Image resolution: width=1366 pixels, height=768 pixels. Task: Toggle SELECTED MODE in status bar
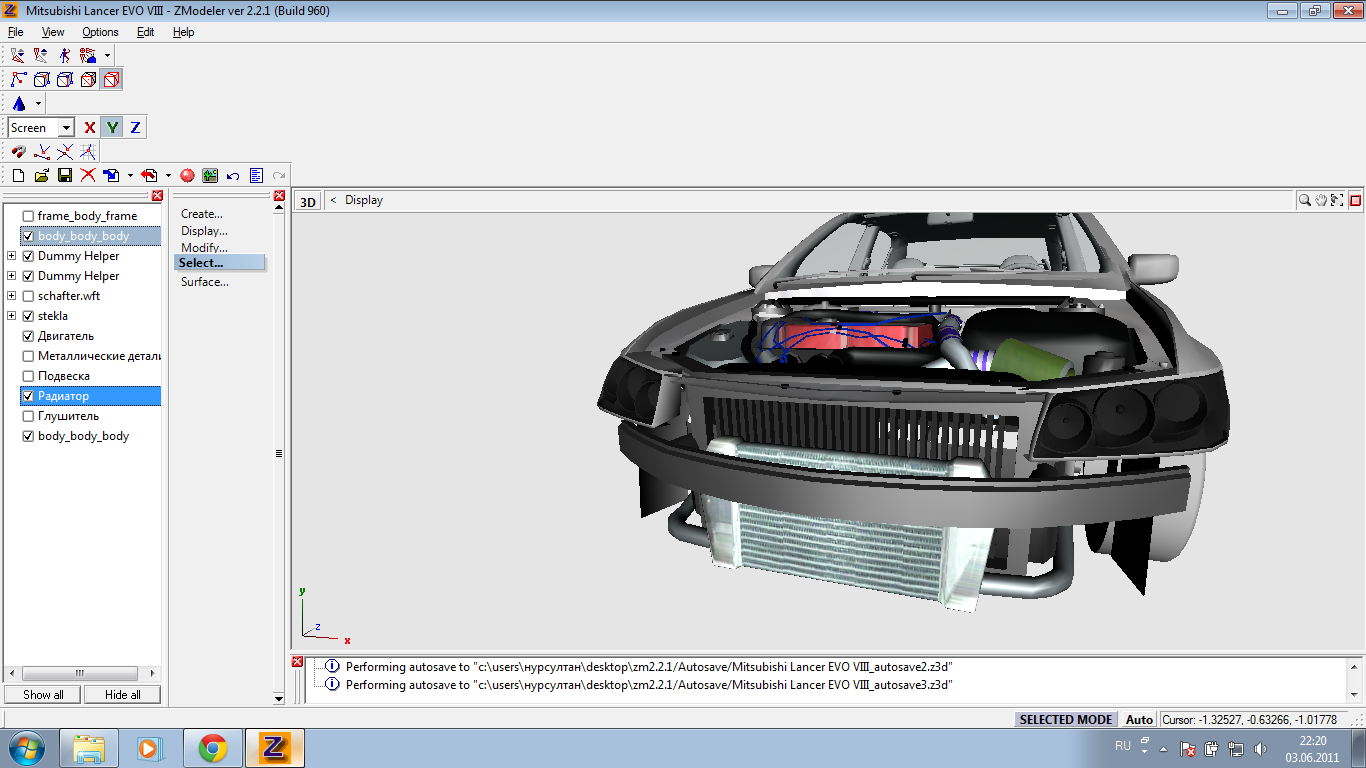(1065, 720)
